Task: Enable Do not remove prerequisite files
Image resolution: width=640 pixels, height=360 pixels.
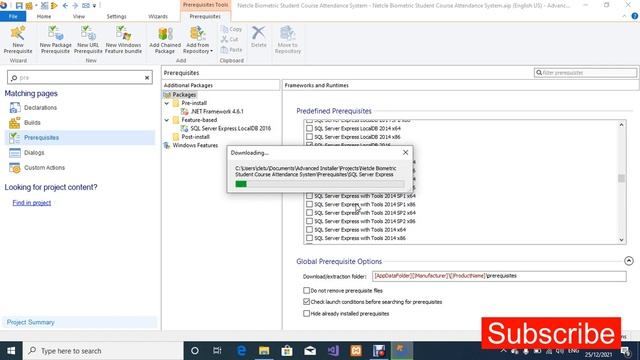Action: pyautogui.click(x=306, y=291)
